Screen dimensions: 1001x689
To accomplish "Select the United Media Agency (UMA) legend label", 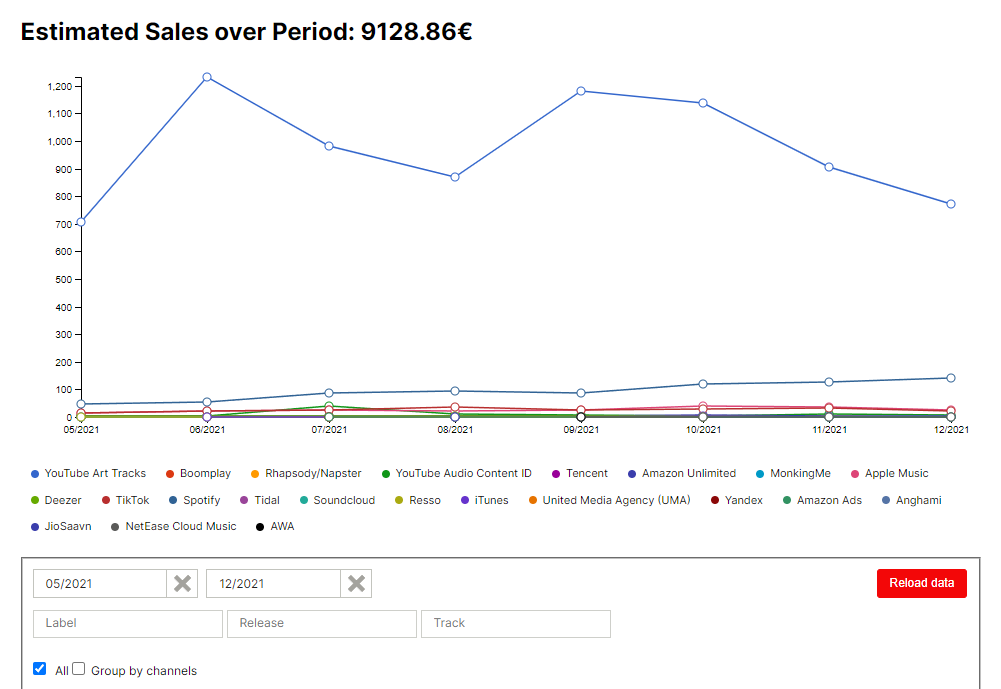I will click(x=617, y=500).
